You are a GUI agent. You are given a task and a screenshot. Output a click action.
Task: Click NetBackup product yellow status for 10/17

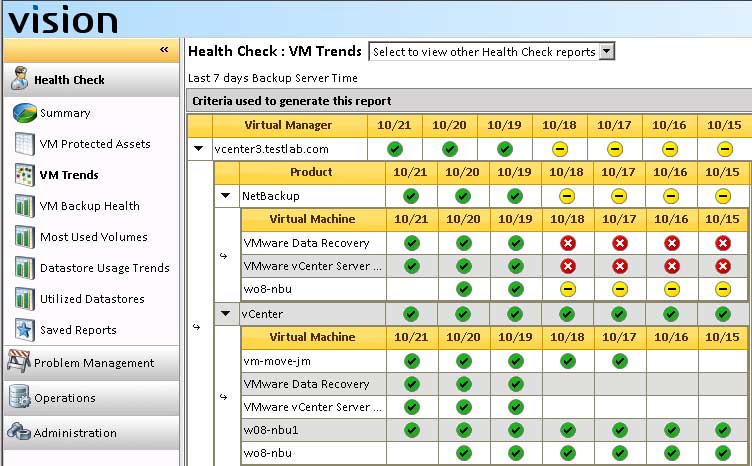(x=619, y=196)
